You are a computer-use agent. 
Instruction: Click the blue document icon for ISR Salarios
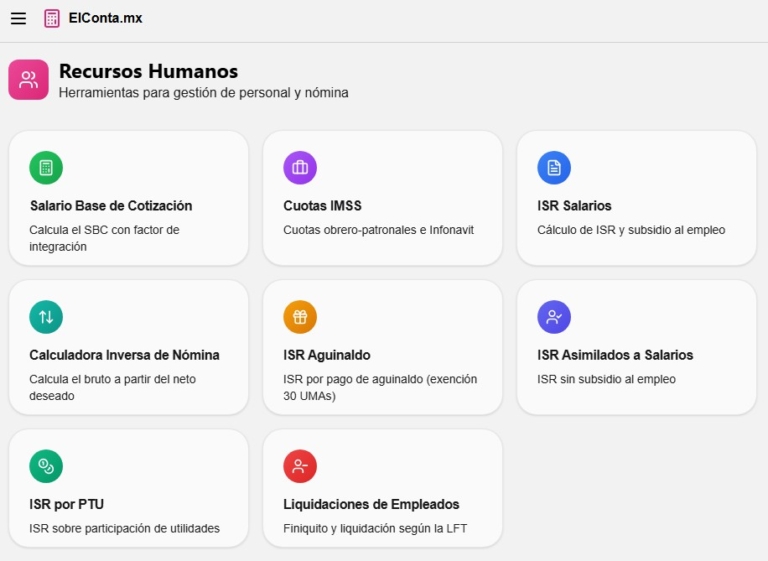click(554, 168)
